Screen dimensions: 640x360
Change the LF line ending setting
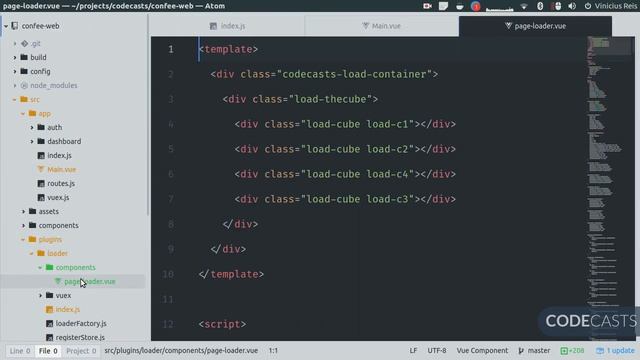(x=413, y=350)
